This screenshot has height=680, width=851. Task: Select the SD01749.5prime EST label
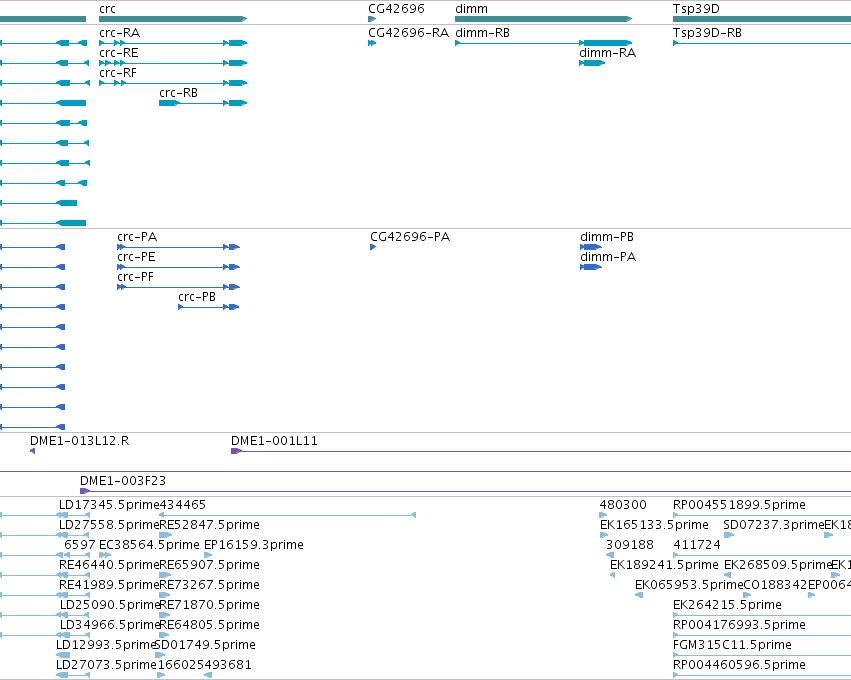coord(205,645)
